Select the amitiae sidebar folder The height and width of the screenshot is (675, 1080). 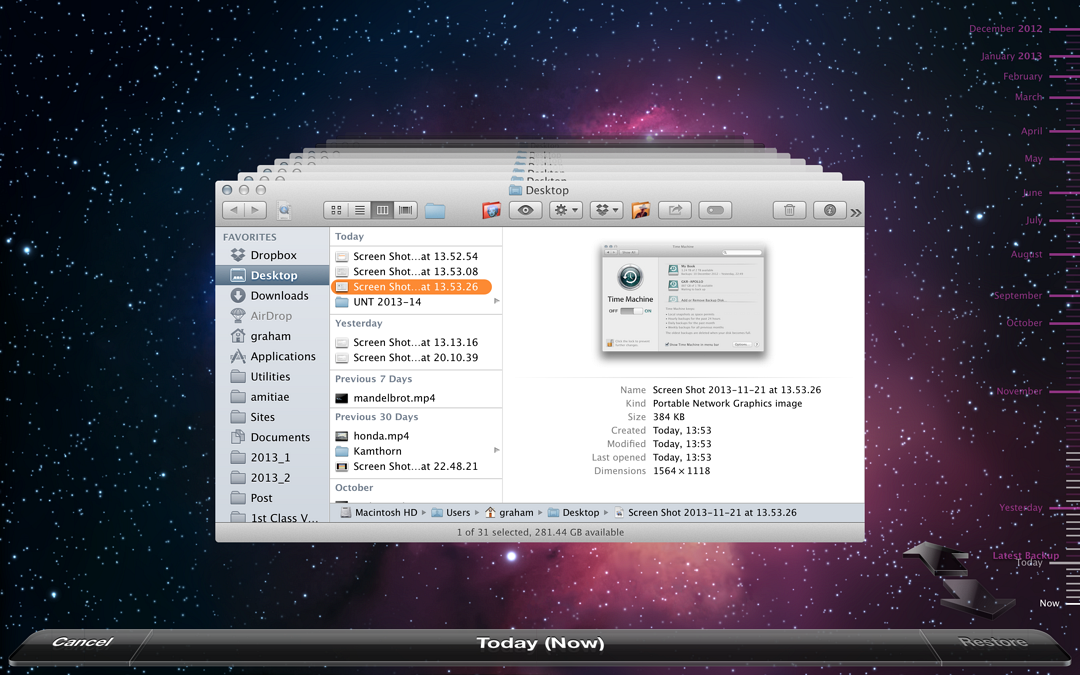272,397
